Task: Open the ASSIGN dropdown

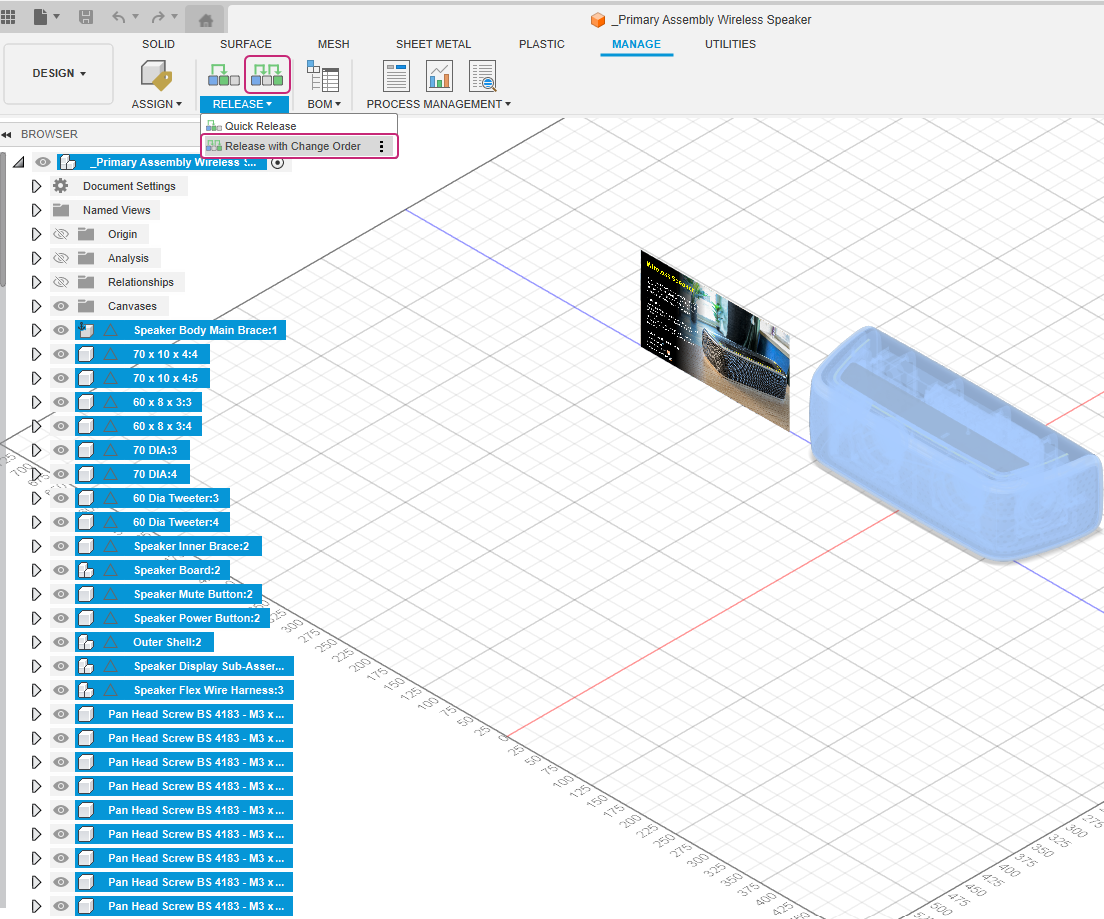Action: [x=156, y=104]
